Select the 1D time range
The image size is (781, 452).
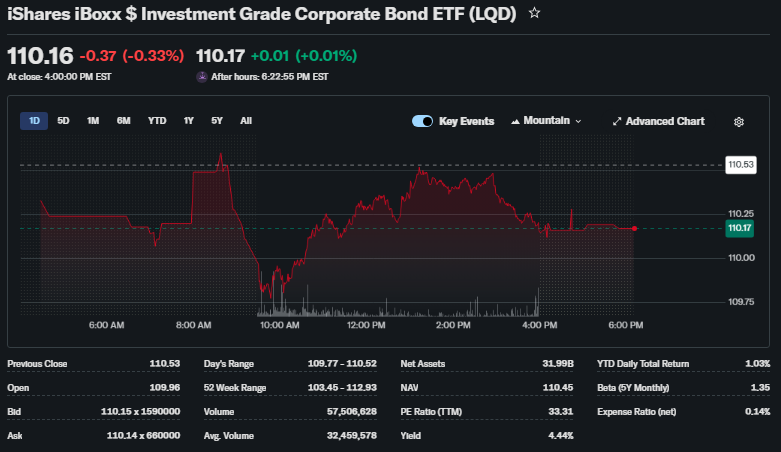[34, 121]
